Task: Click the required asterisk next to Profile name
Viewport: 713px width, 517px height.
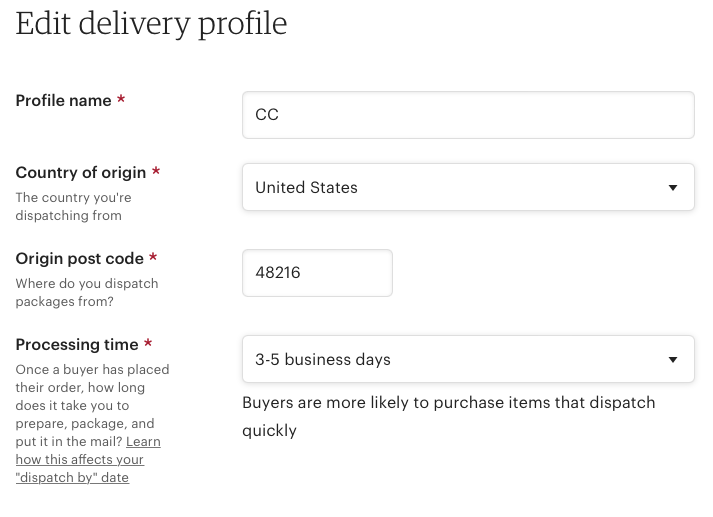Action: click(x=121, y=99)
